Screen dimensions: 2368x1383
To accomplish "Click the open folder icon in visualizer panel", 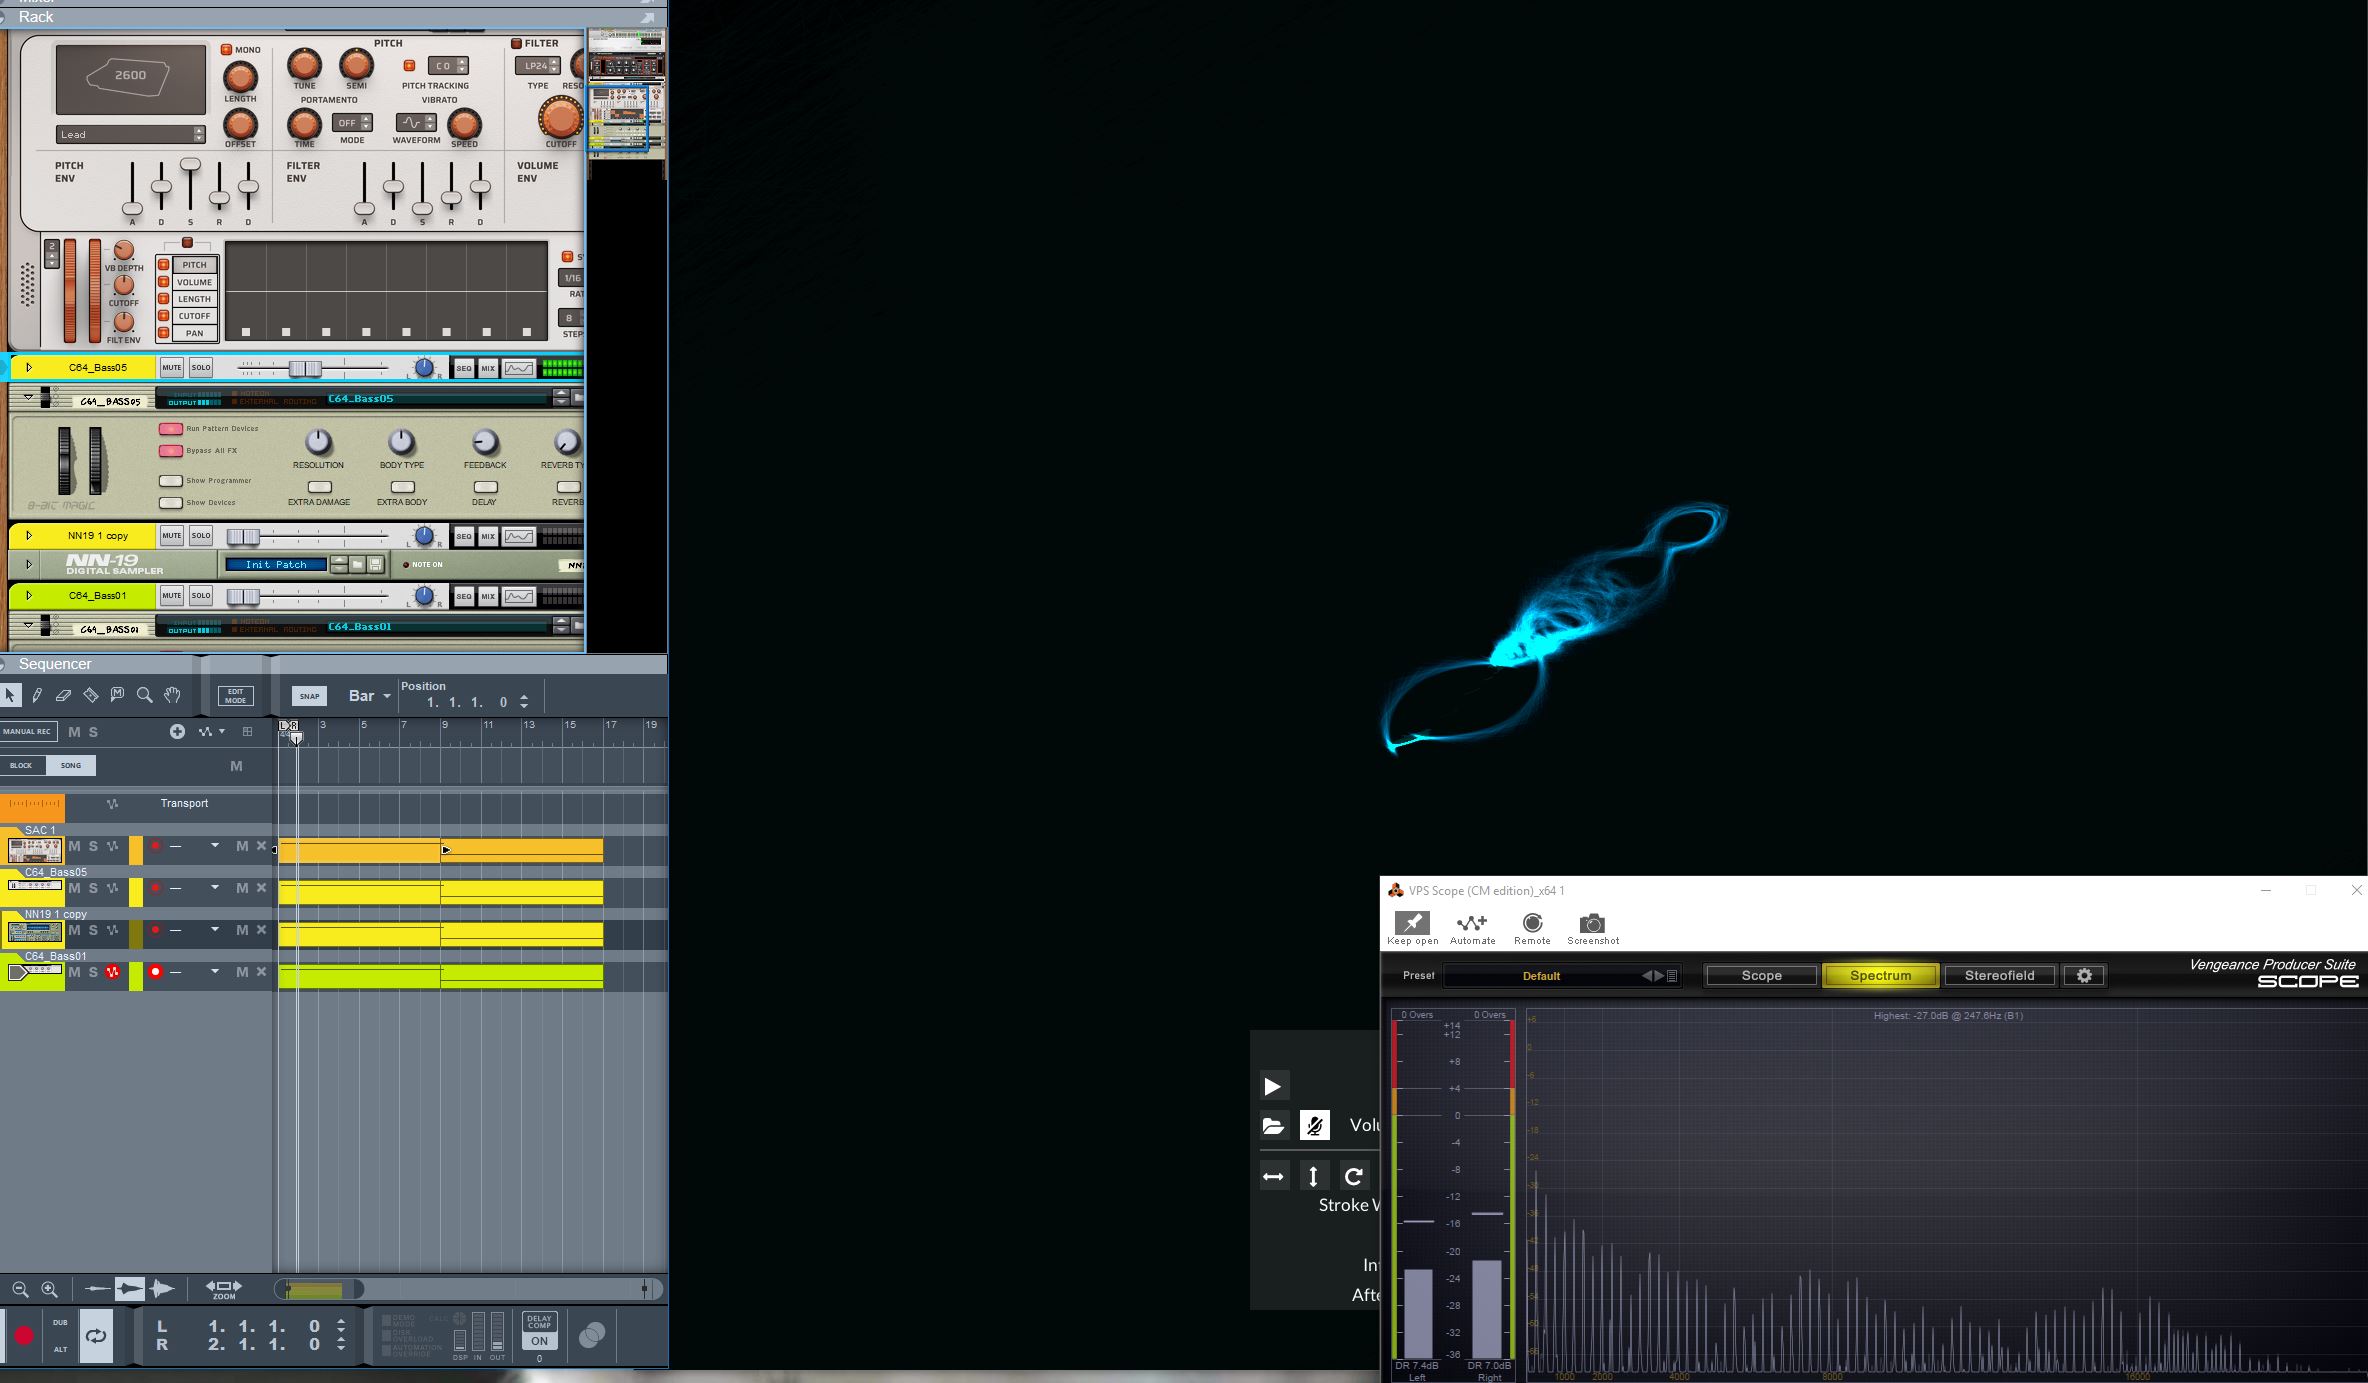I will (1273, 1126).
